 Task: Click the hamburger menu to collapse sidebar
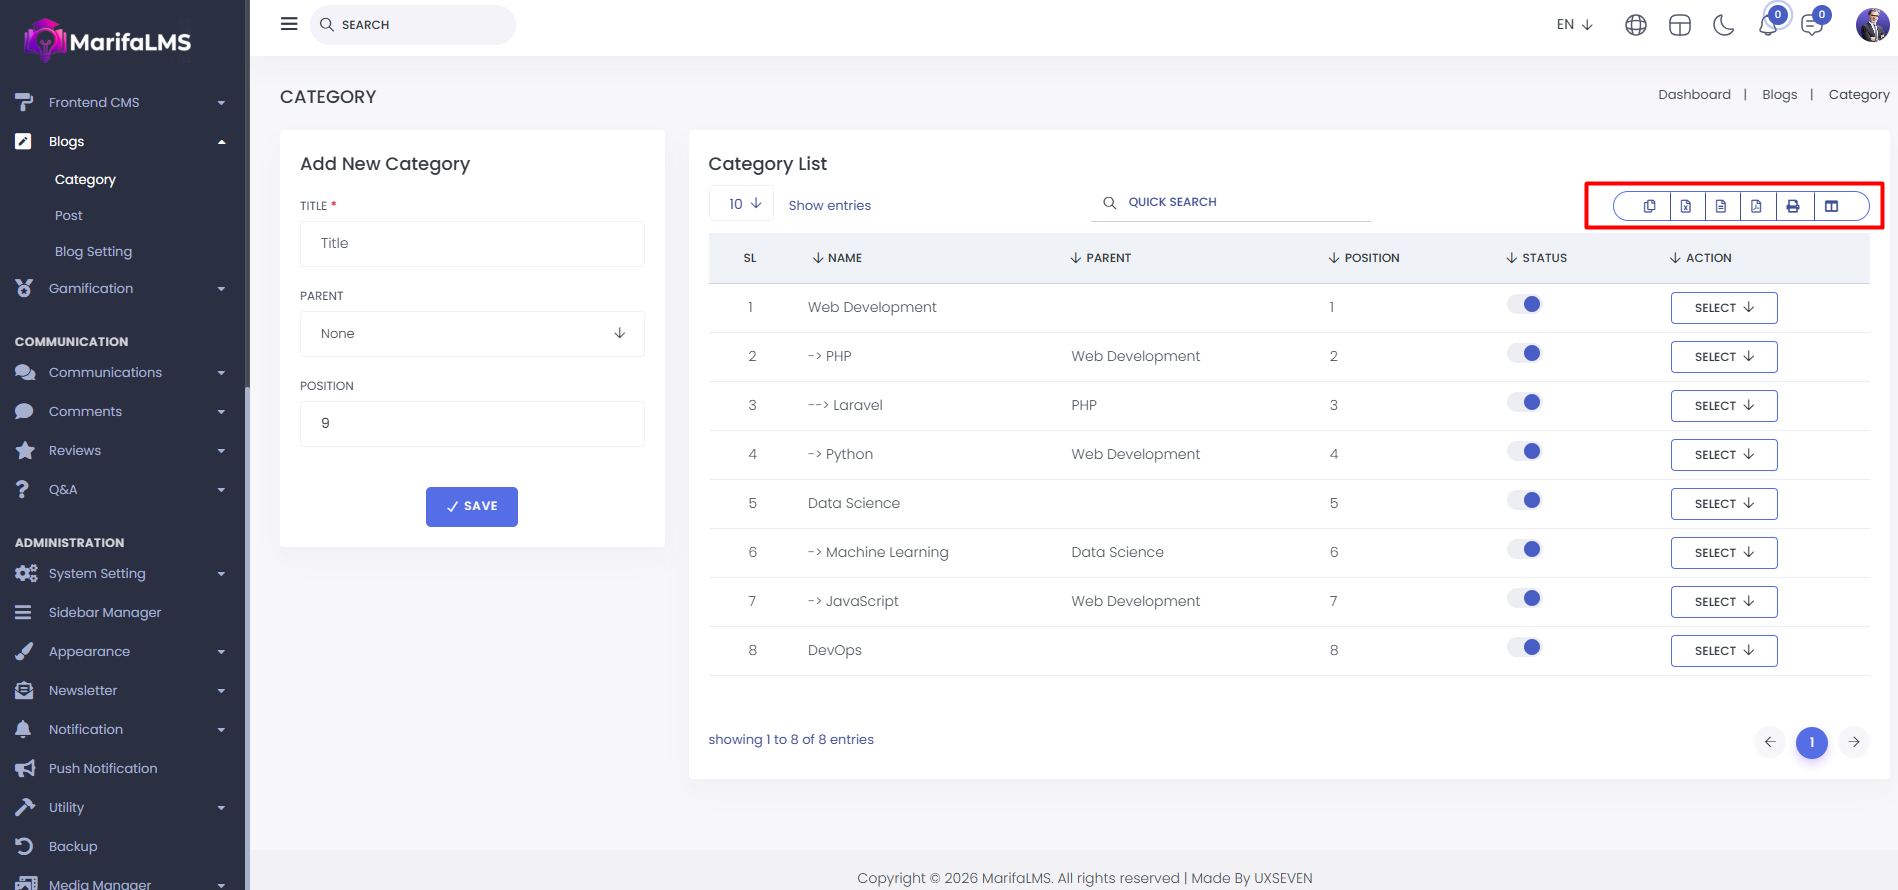[289, 24]
